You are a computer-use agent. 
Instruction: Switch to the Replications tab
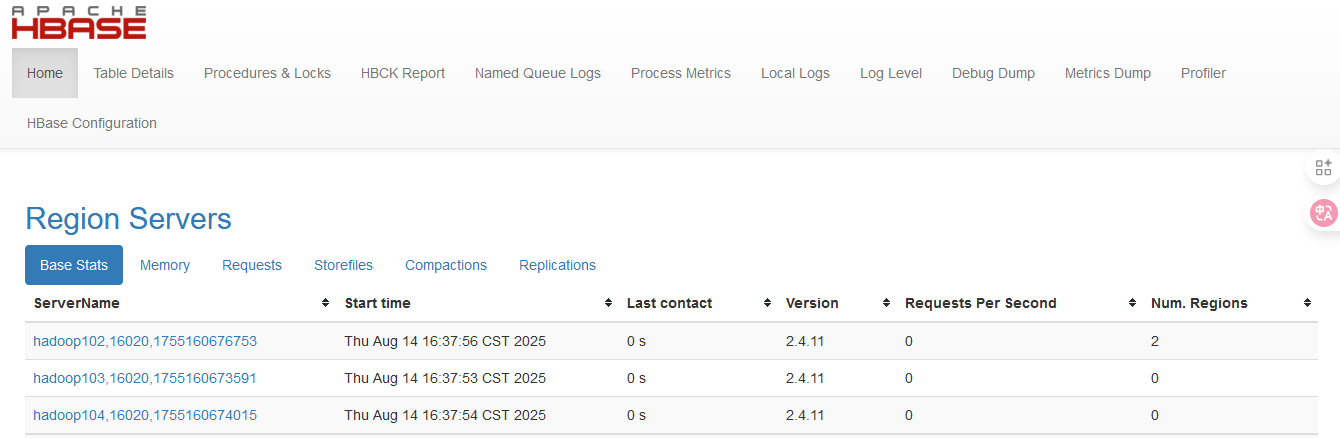[557, 265]
